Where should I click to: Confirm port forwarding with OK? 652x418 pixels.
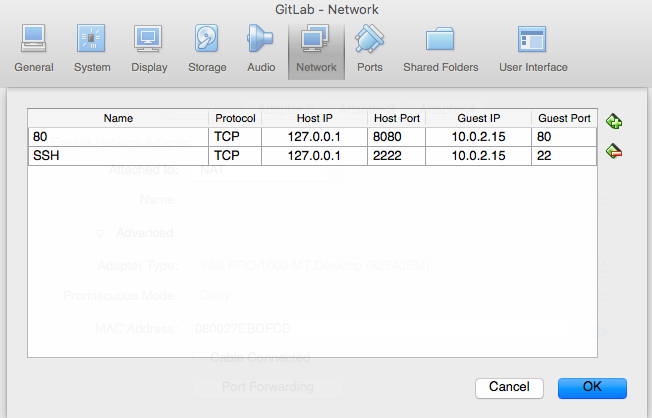coord(592,387)
